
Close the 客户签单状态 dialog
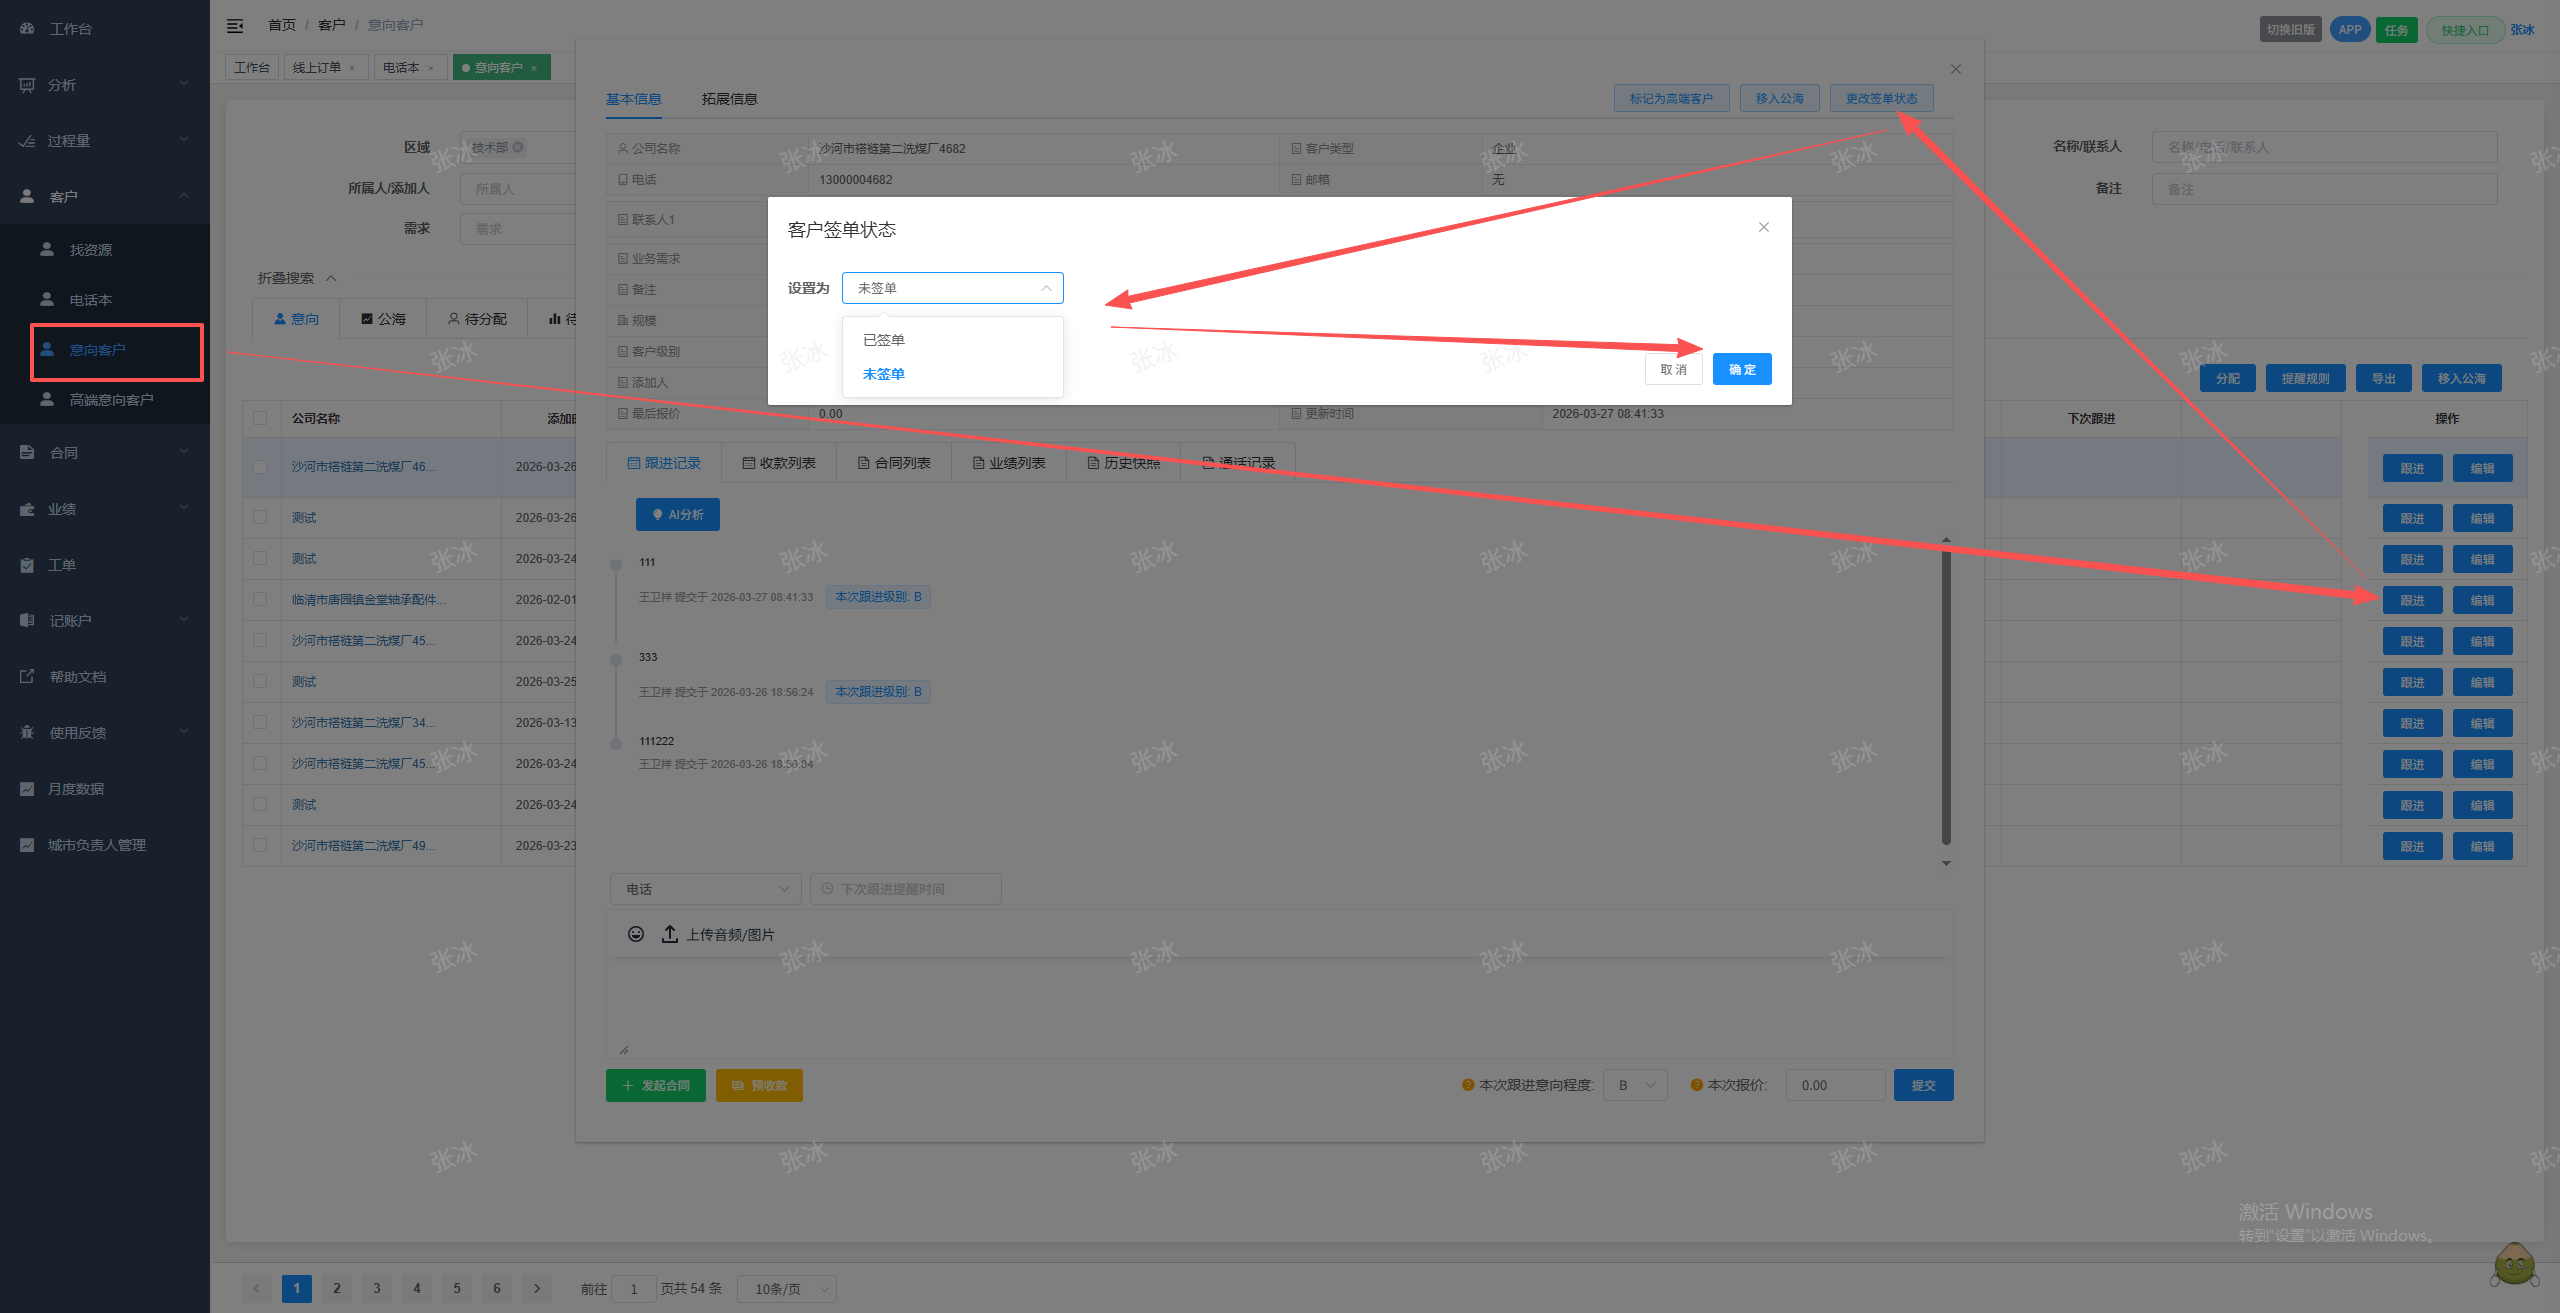click(x=1764, y=227)
